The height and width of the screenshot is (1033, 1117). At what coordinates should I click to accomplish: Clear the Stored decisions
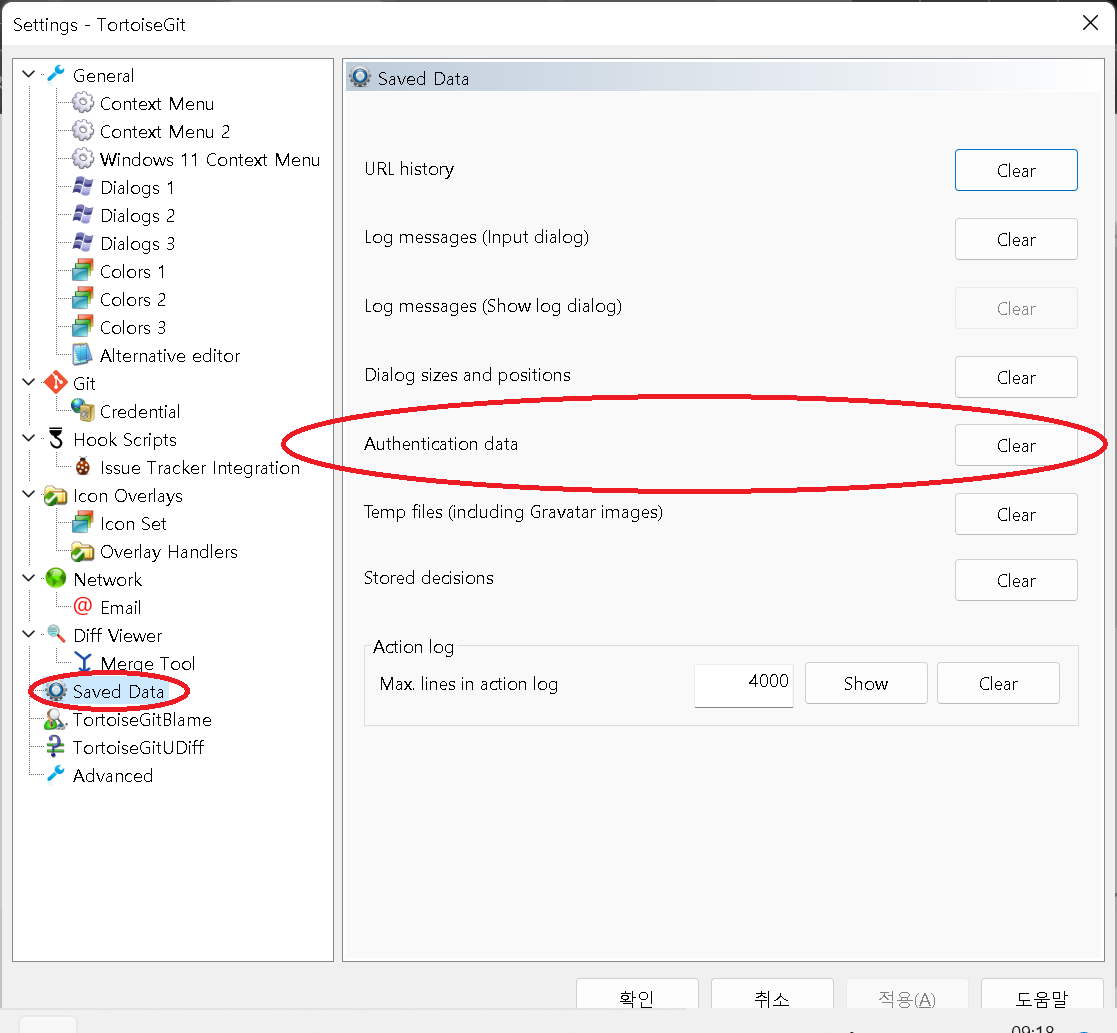pos(1016,581)
